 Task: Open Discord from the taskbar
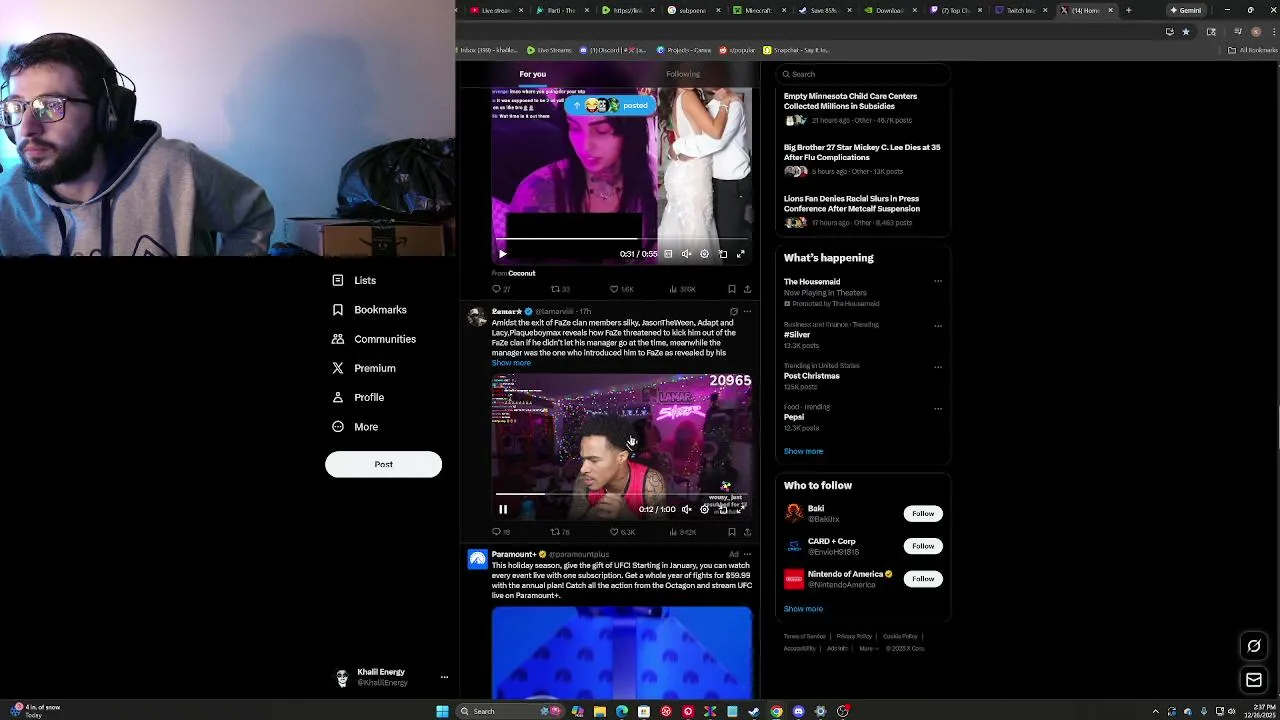[x=798, y=711]
